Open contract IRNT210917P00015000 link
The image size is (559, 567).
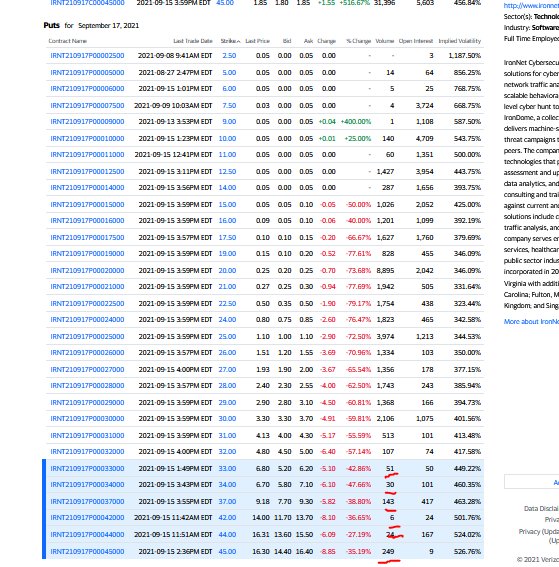click(x=87, y=204)
